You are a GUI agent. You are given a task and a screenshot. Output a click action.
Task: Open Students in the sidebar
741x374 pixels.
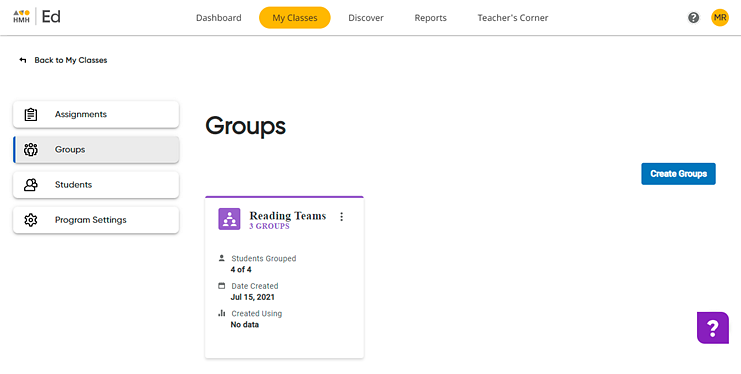(96, 185)
